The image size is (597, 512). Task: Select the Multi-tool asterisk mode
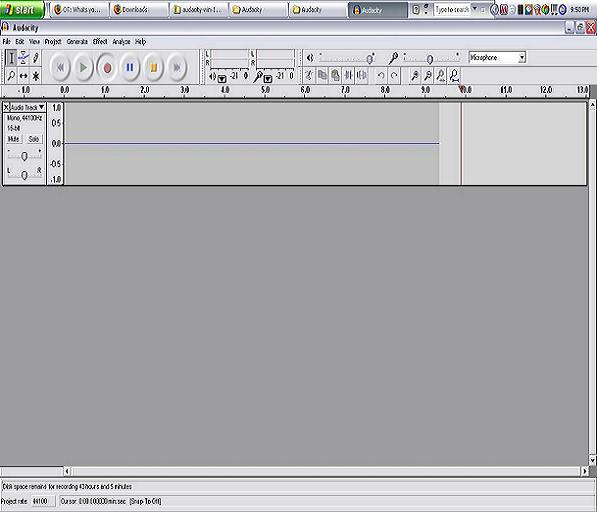pos(36,76)
